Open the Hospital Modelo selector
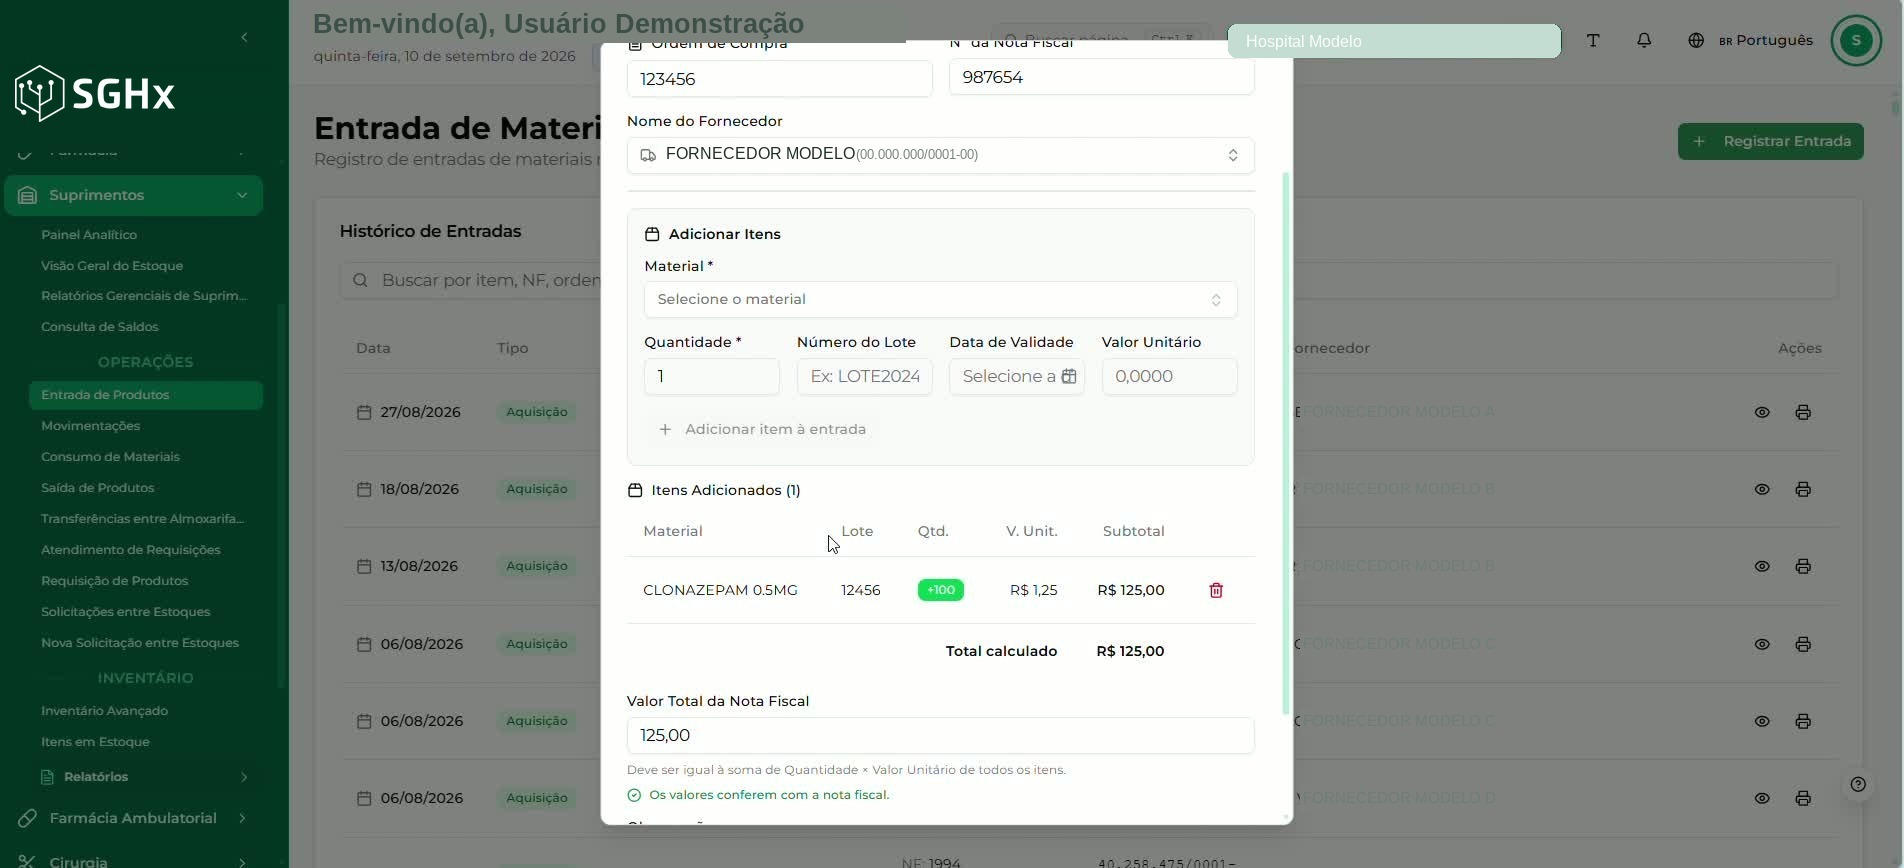Screen dimensions: 1904x868 click(1394, 41)
